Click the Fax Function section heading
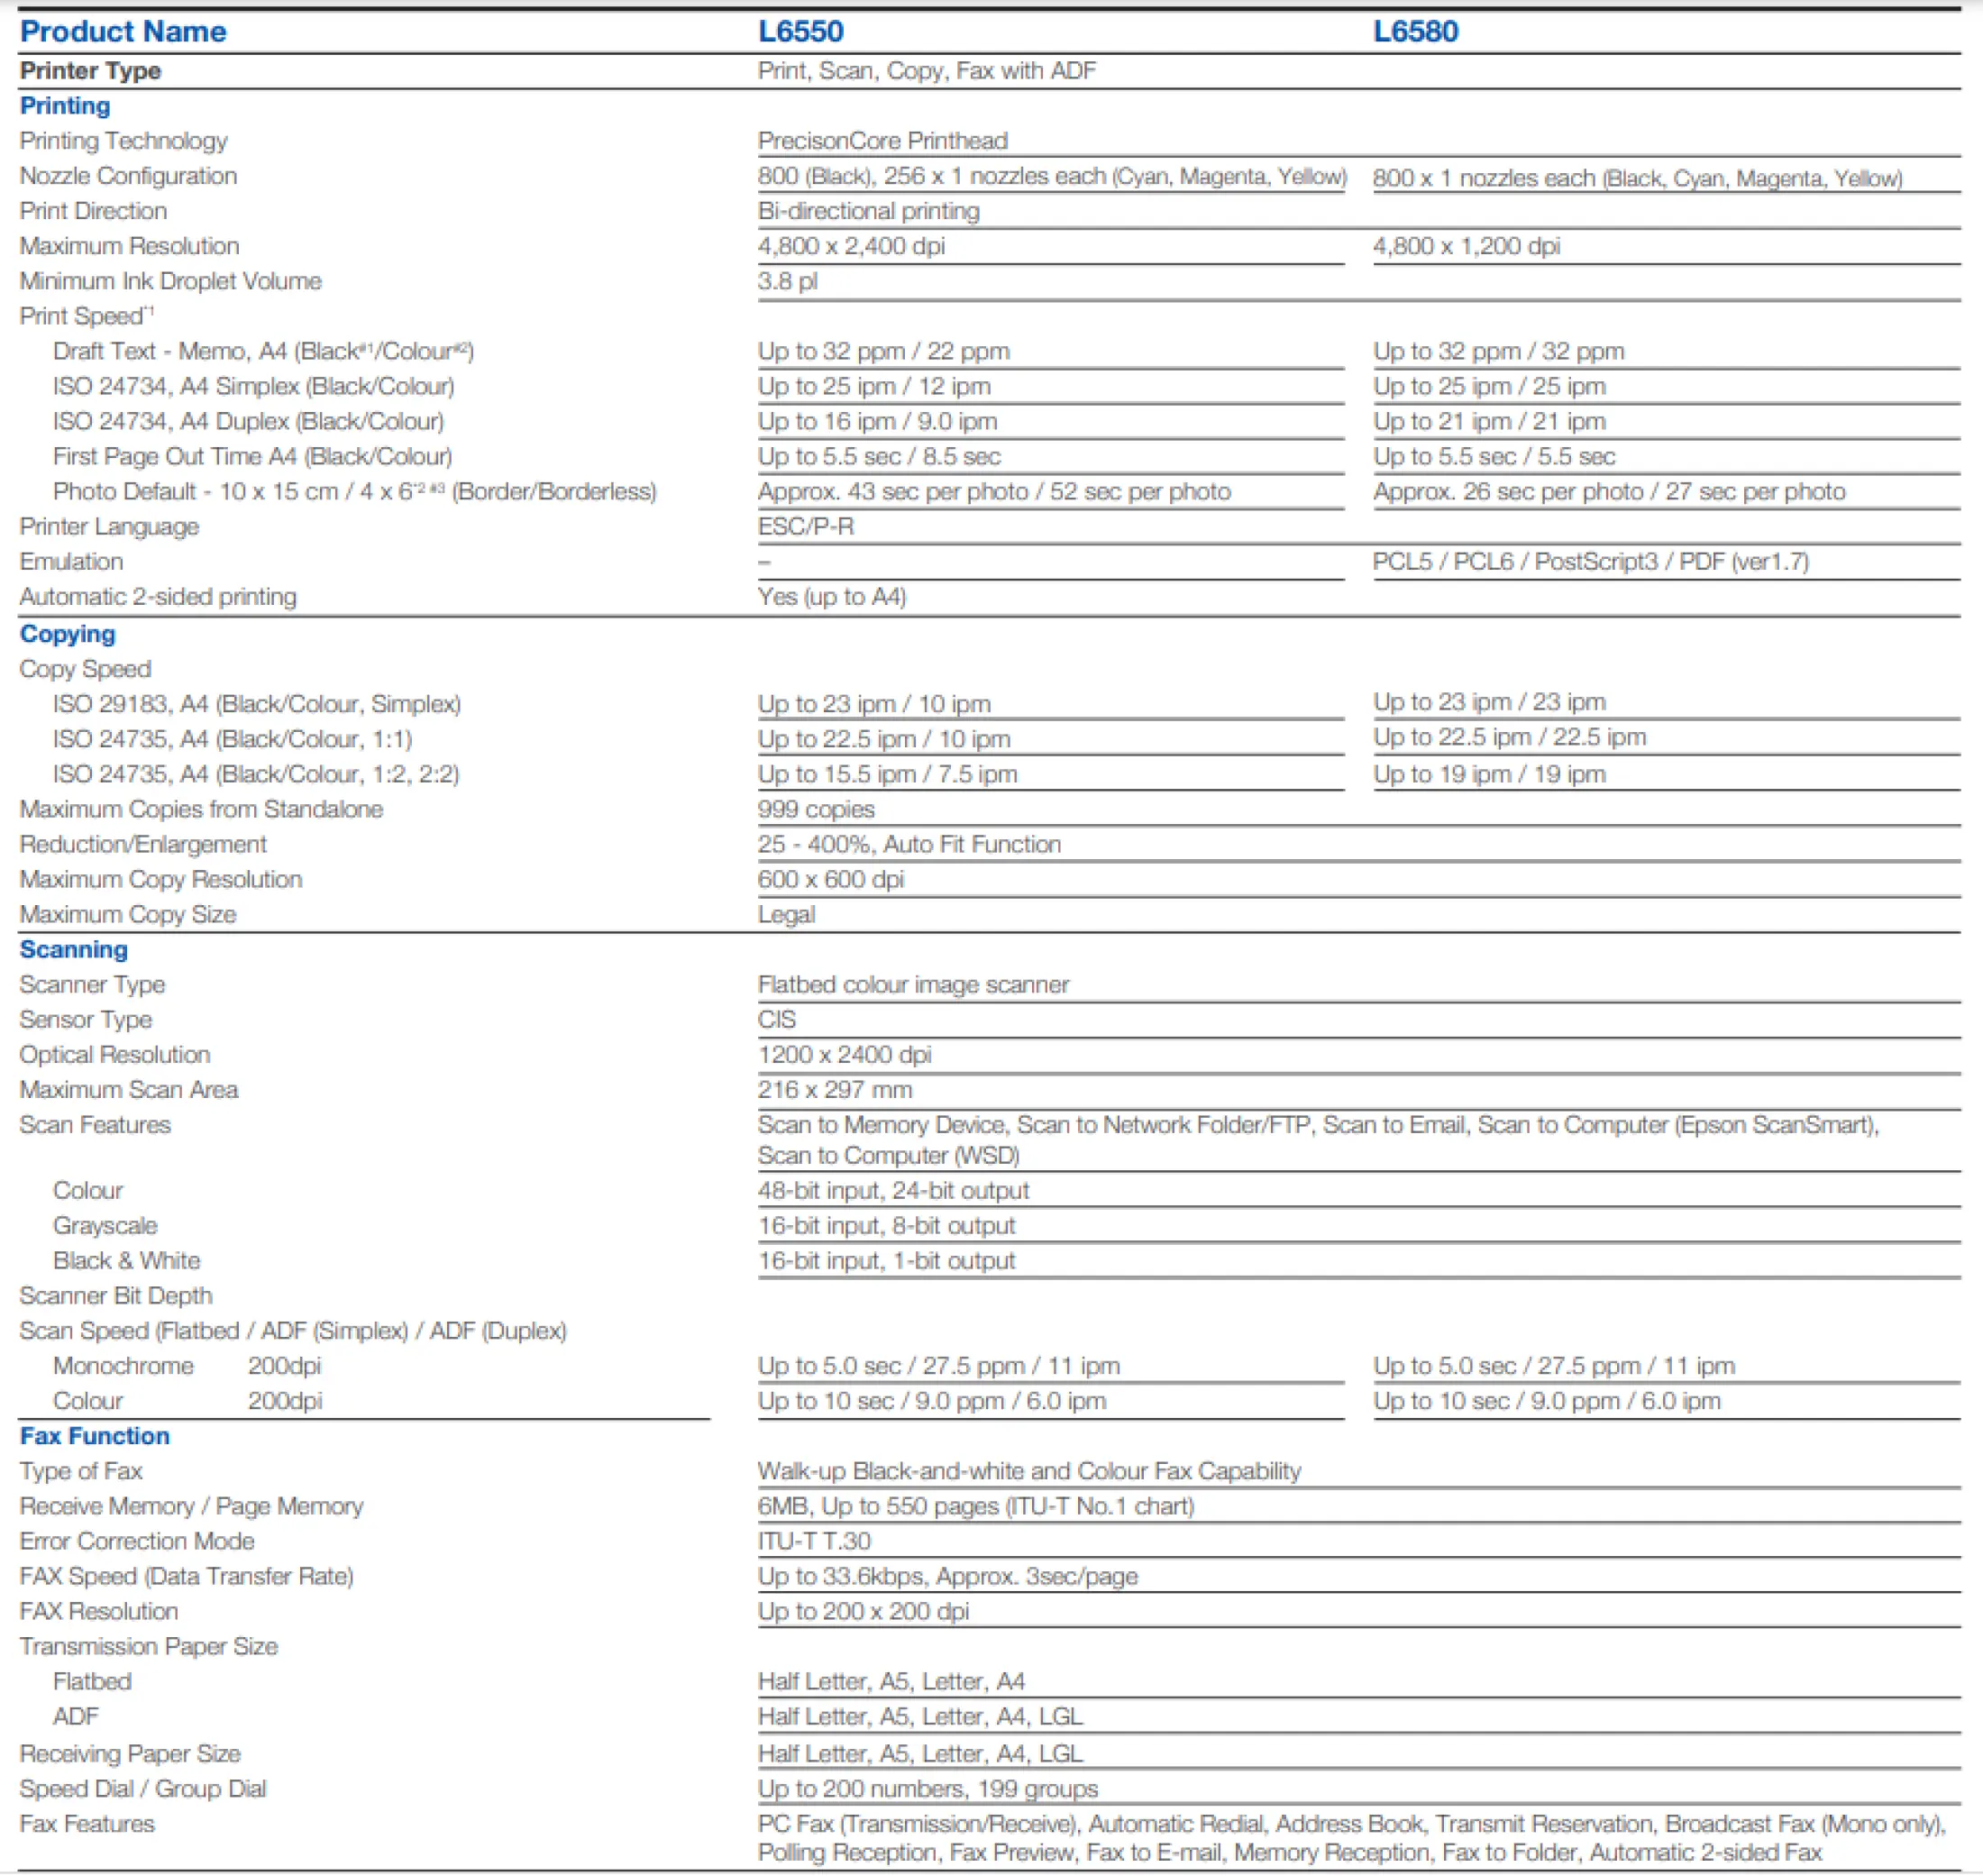The width and height of the screenshot is (1983, 1876). tap(94, 1436)
